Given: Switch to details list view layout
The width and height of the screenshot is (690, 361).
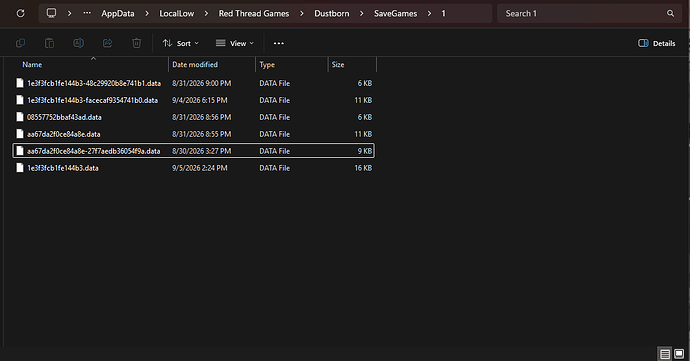Looking at the screenshot, I should [x=665, y=354].
